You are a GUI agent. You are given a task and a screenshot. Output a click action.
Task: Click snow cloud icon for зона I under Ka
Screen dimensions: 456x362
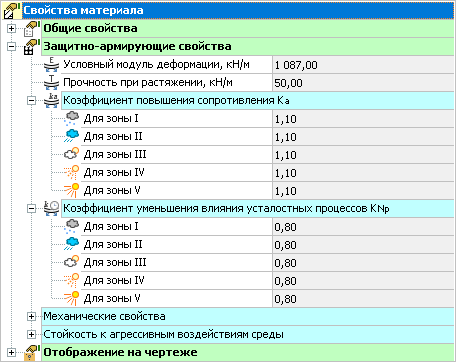[x=72, y=119]
